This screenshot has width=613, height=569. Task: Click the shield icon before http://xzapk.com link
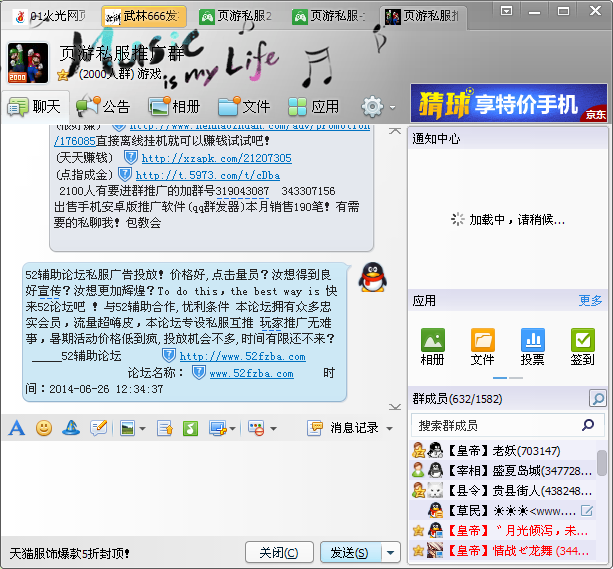(131, 158)
